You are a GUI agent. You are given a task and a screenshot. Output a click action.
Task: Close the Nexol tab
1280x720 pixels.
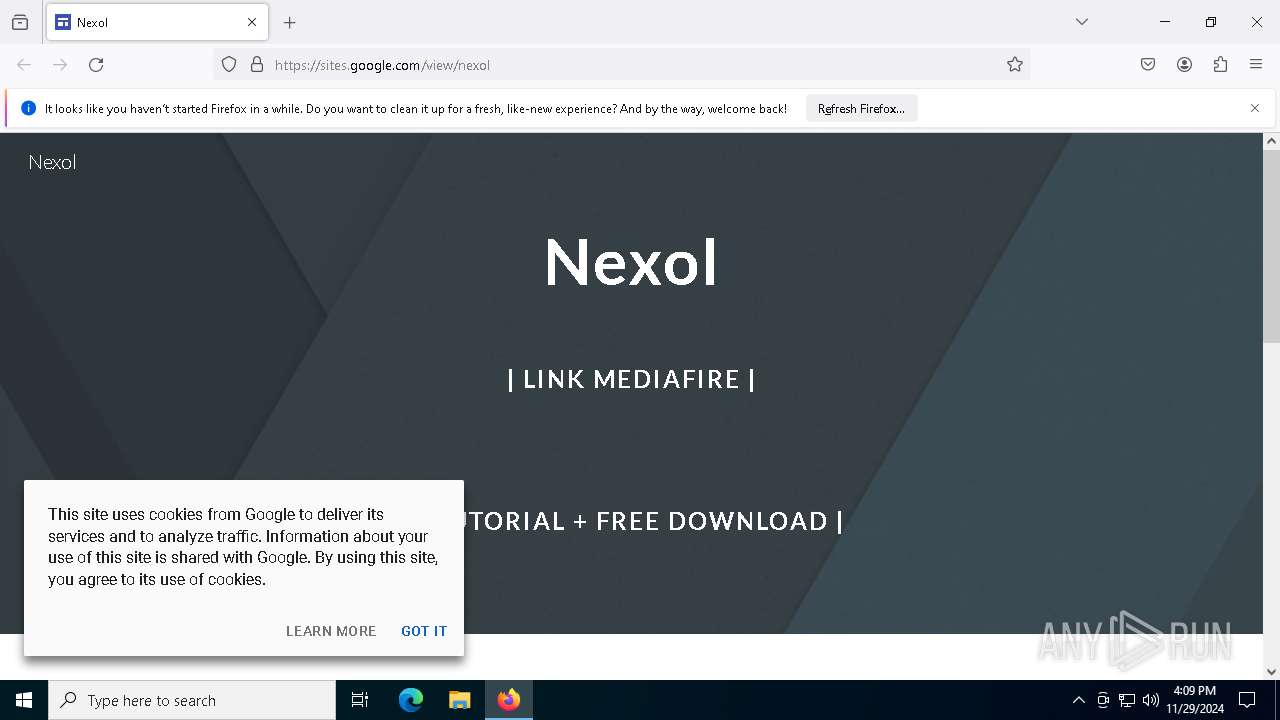tap(252, 22)
